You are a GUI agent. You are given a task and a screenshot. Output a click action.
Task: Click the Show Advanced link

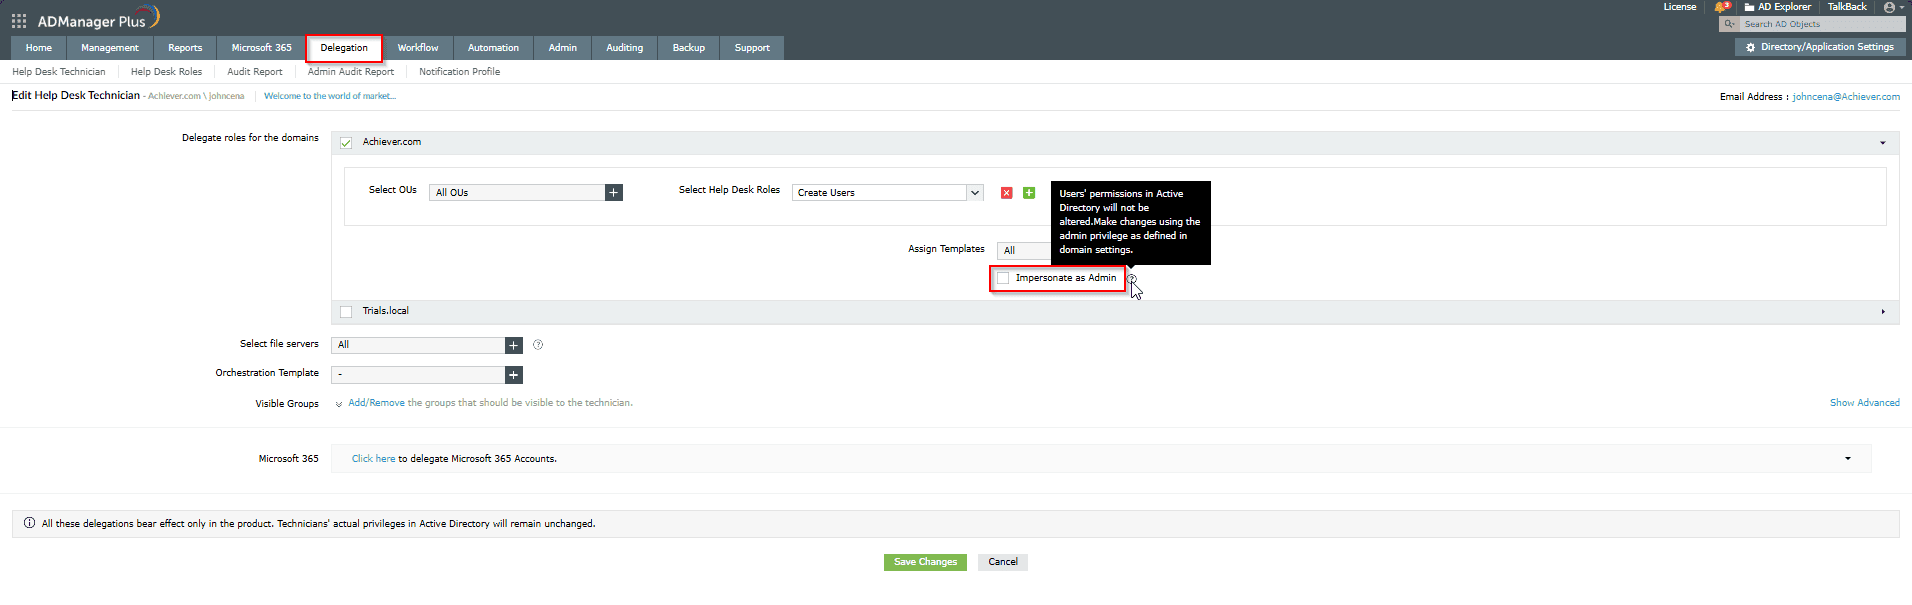[x=1864, y=403]
